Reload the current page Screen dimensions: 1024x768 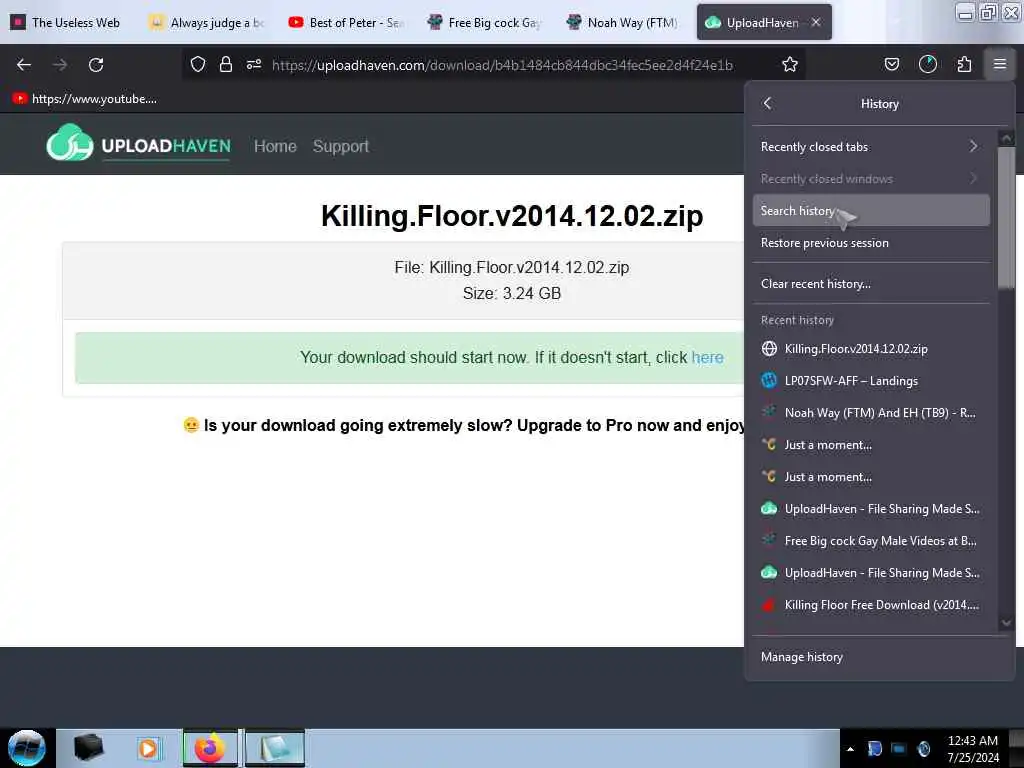pos(96,65)
